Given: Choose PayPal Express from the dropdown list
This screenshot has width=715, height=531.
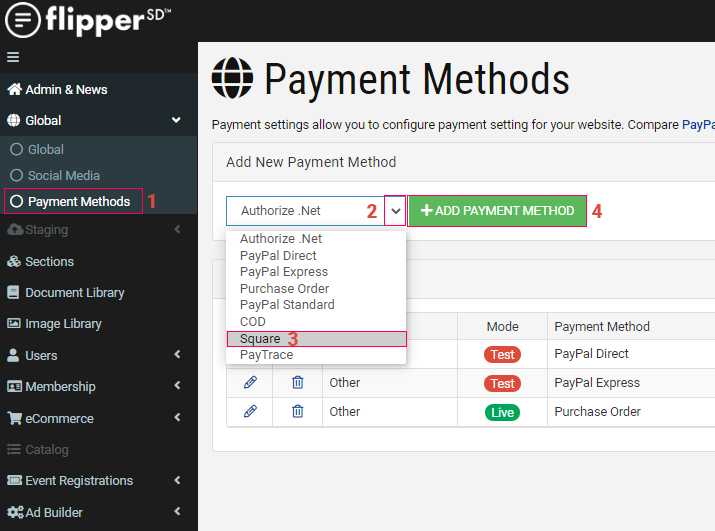Looking at the screenshot, I should coord(316,272).
